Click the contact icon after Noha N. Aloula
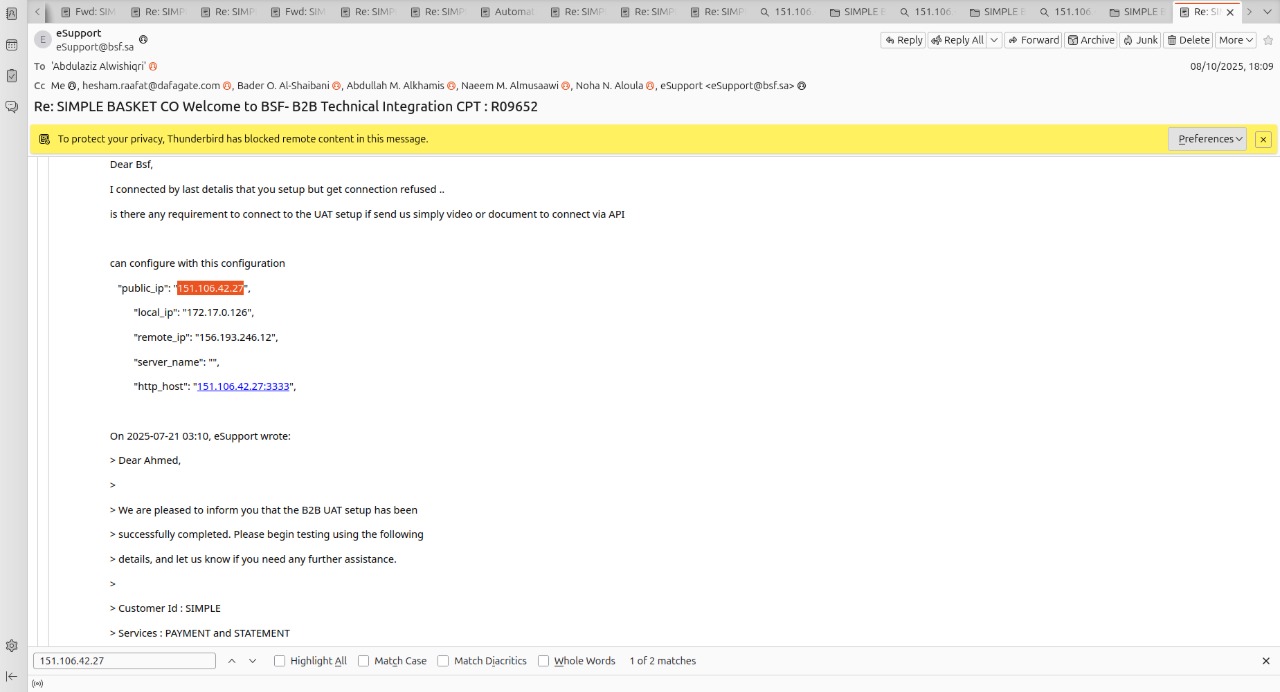This screenshot has width=1280, height=692. click(x=650, y=86)
